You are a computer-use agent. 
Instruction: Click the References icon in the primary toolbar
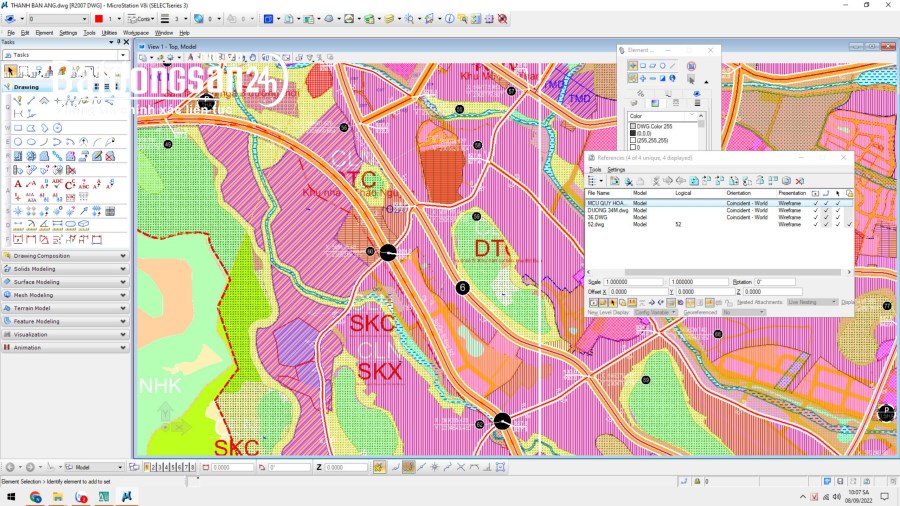pos(289,19)
